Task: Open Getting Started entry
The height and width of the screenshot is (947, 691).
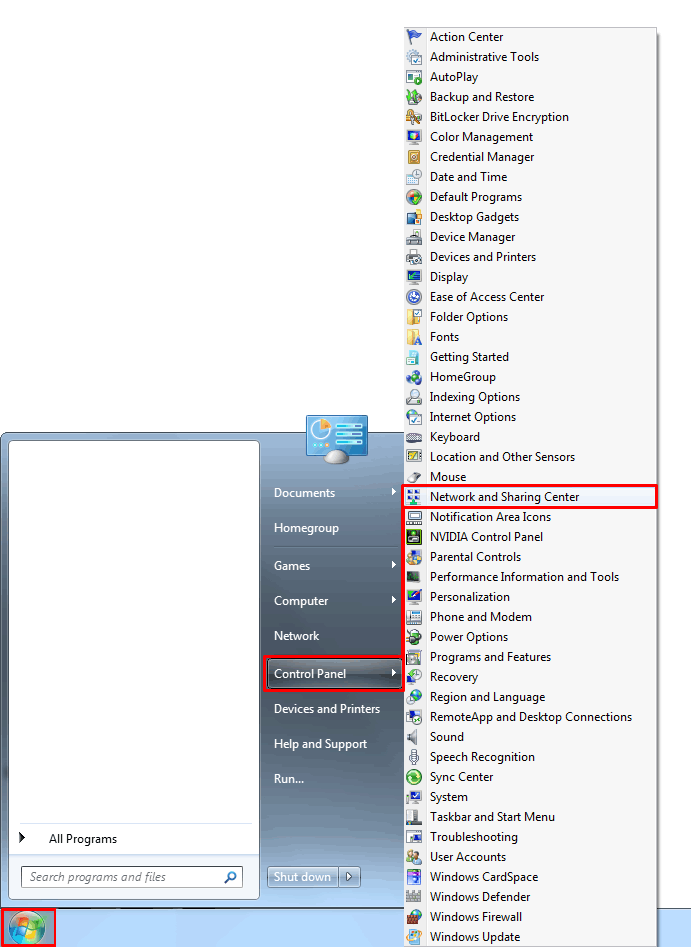Action: [x=530, y=356]
